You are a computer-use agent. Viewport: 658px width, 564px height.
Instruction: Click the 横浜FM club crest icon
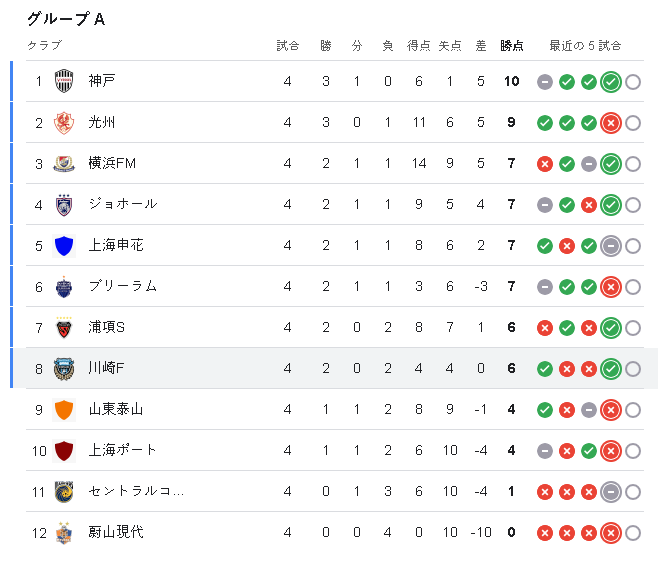point(64,163)
